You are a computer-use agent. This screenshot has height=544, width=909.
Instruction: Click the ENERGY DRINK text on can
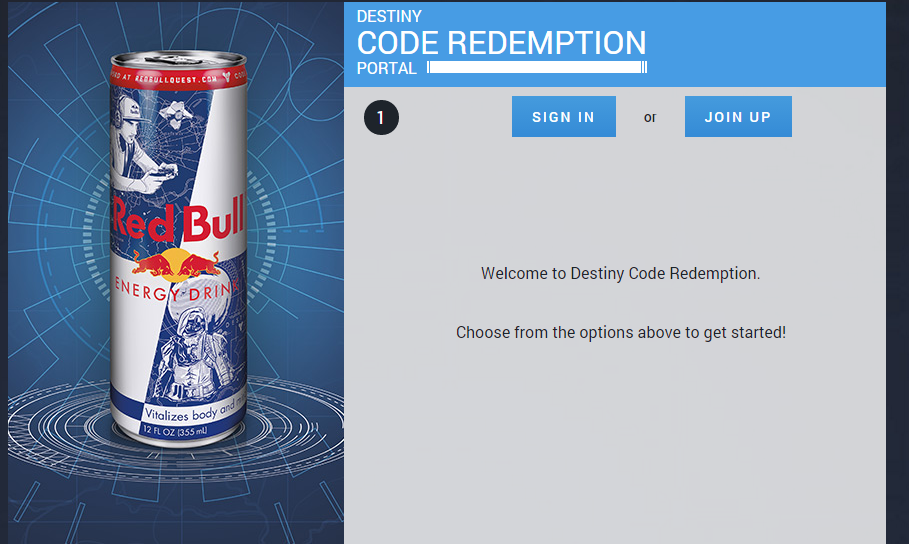pyautogui.click(x=176, y=290)
